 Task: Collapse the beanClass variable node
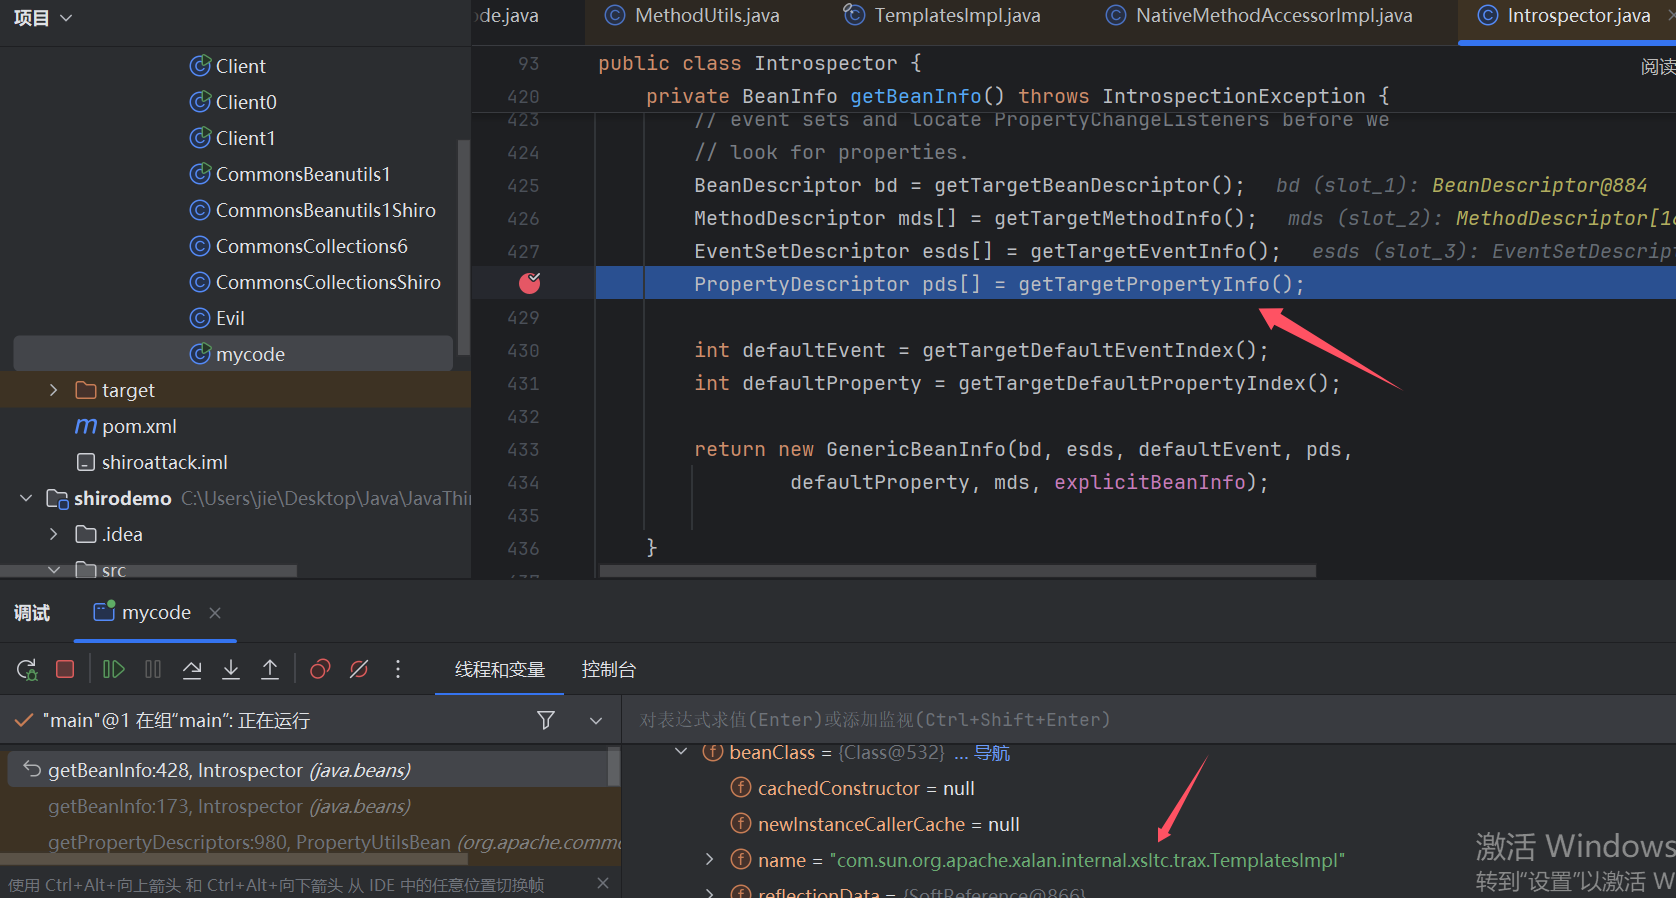point(681,752)
